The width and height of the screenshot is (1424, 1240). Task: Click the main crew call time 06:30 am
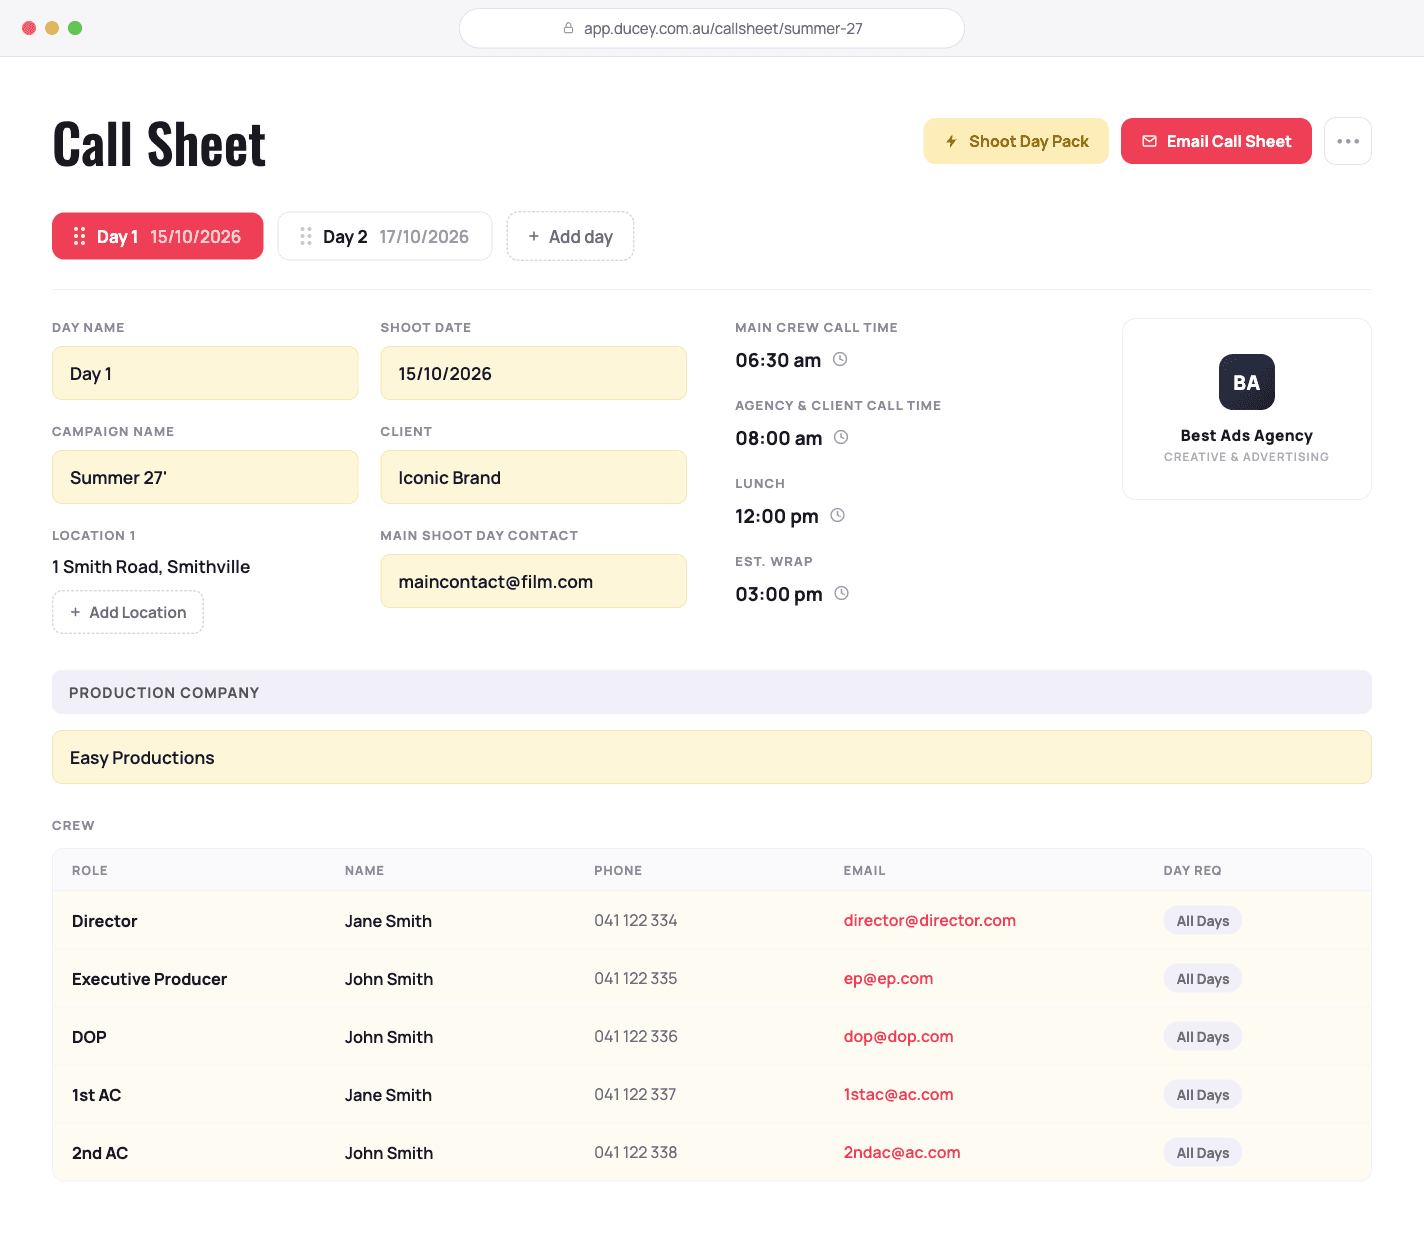[x=778, y=360]
